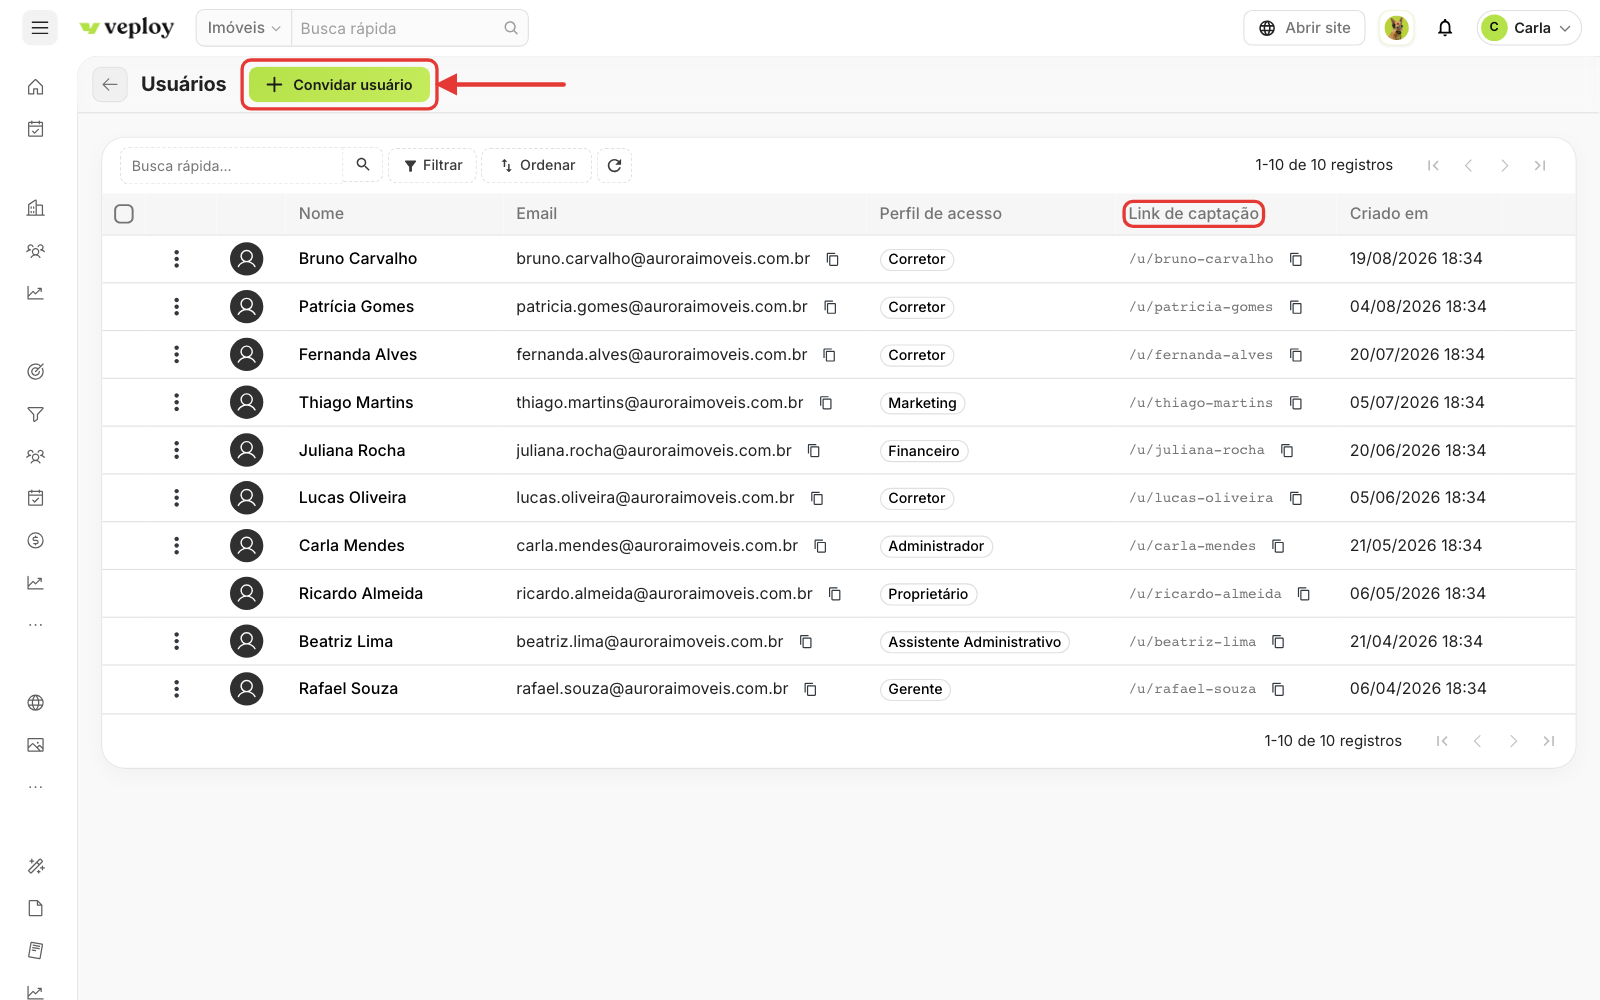Screen dimensions: 1600x1000
Task: Click the home icon in sidebar
Action: (x=36, y=87)
